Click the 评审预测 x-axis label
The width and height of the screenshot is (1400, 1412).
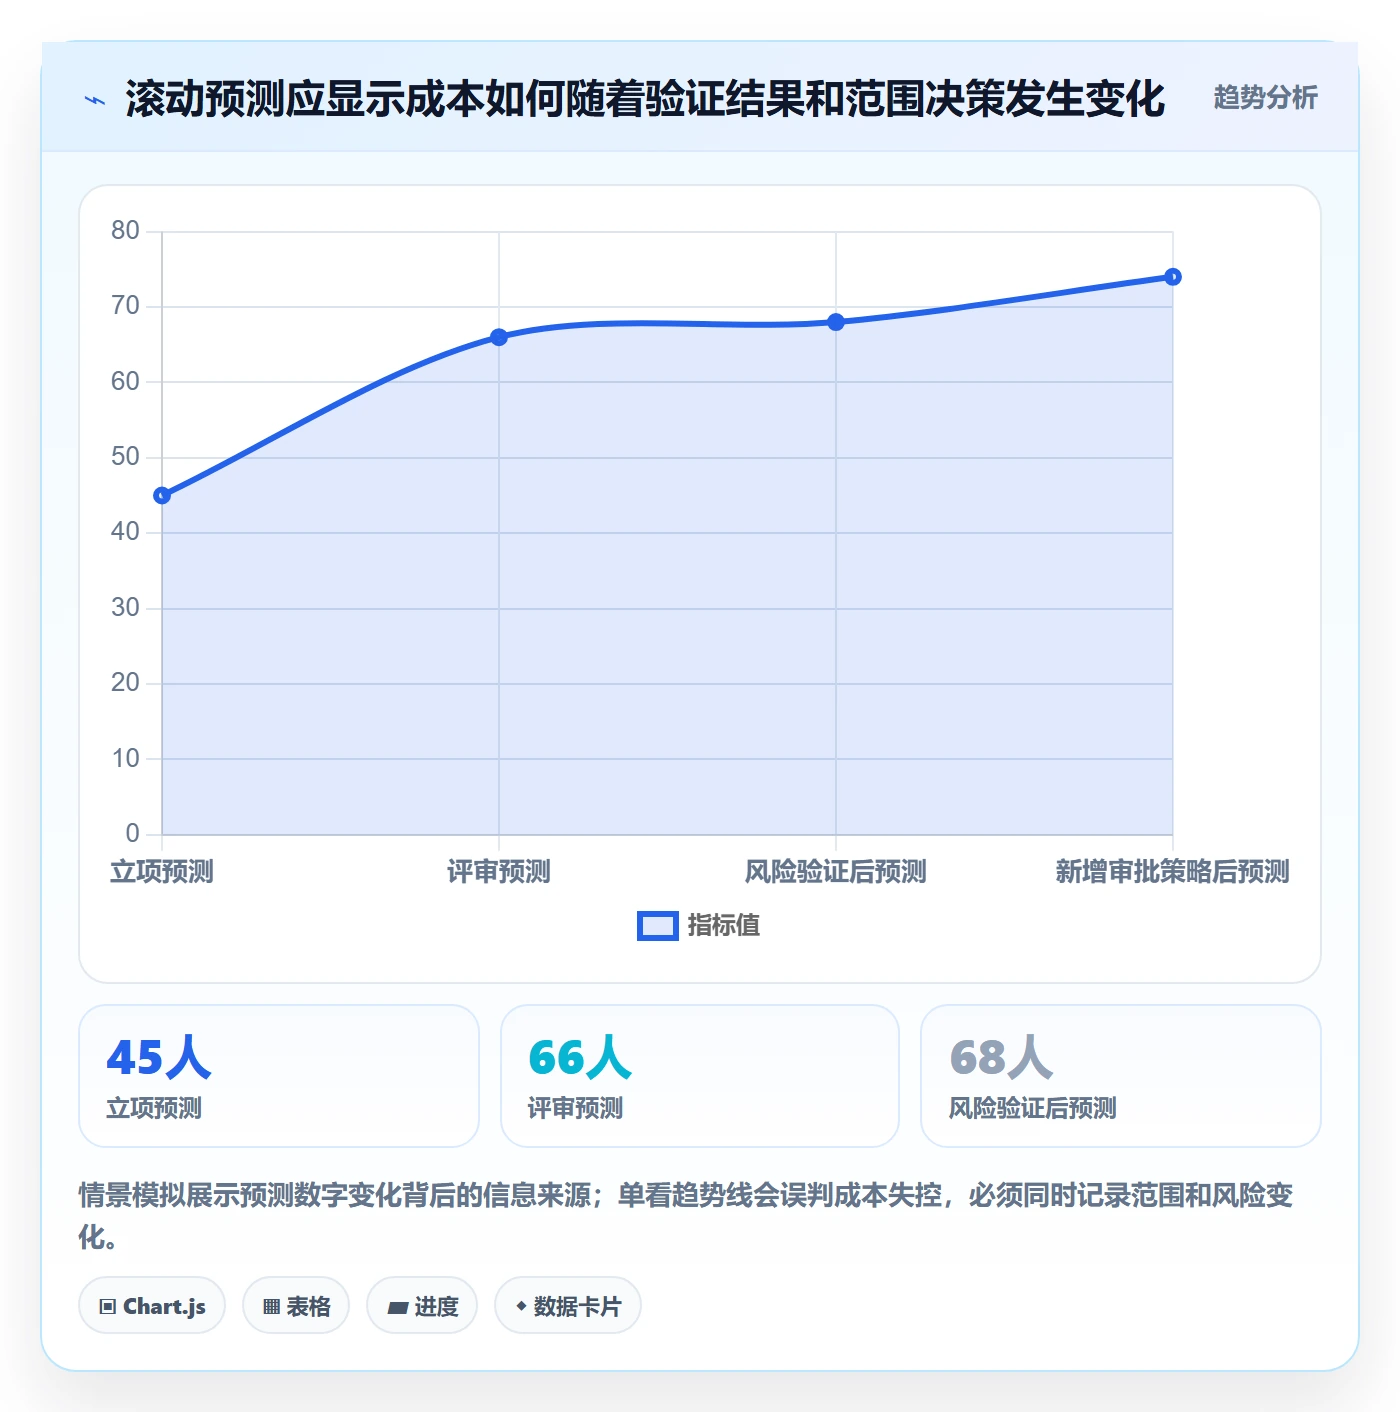click(499, 872)
